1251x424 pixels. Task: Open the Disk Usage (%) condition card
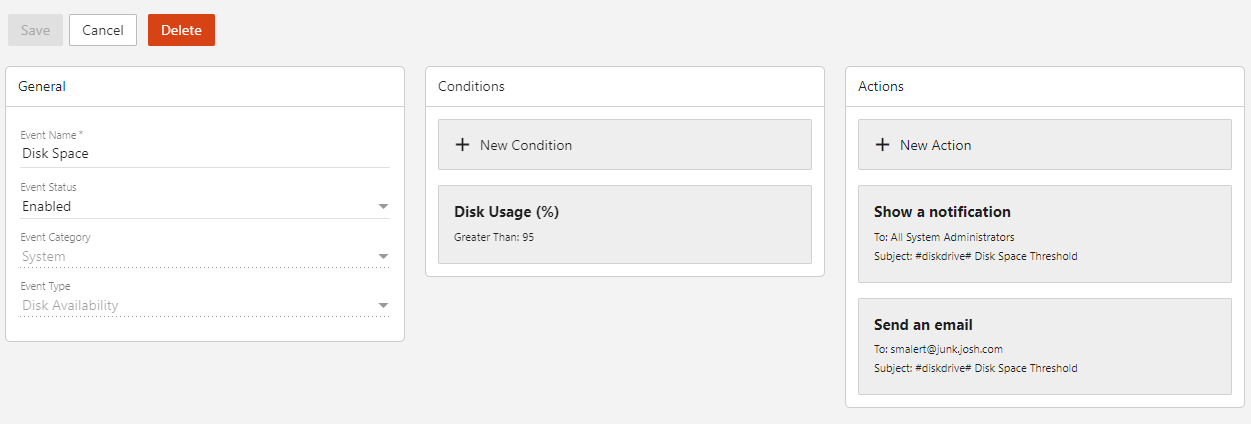pos(624,224)
